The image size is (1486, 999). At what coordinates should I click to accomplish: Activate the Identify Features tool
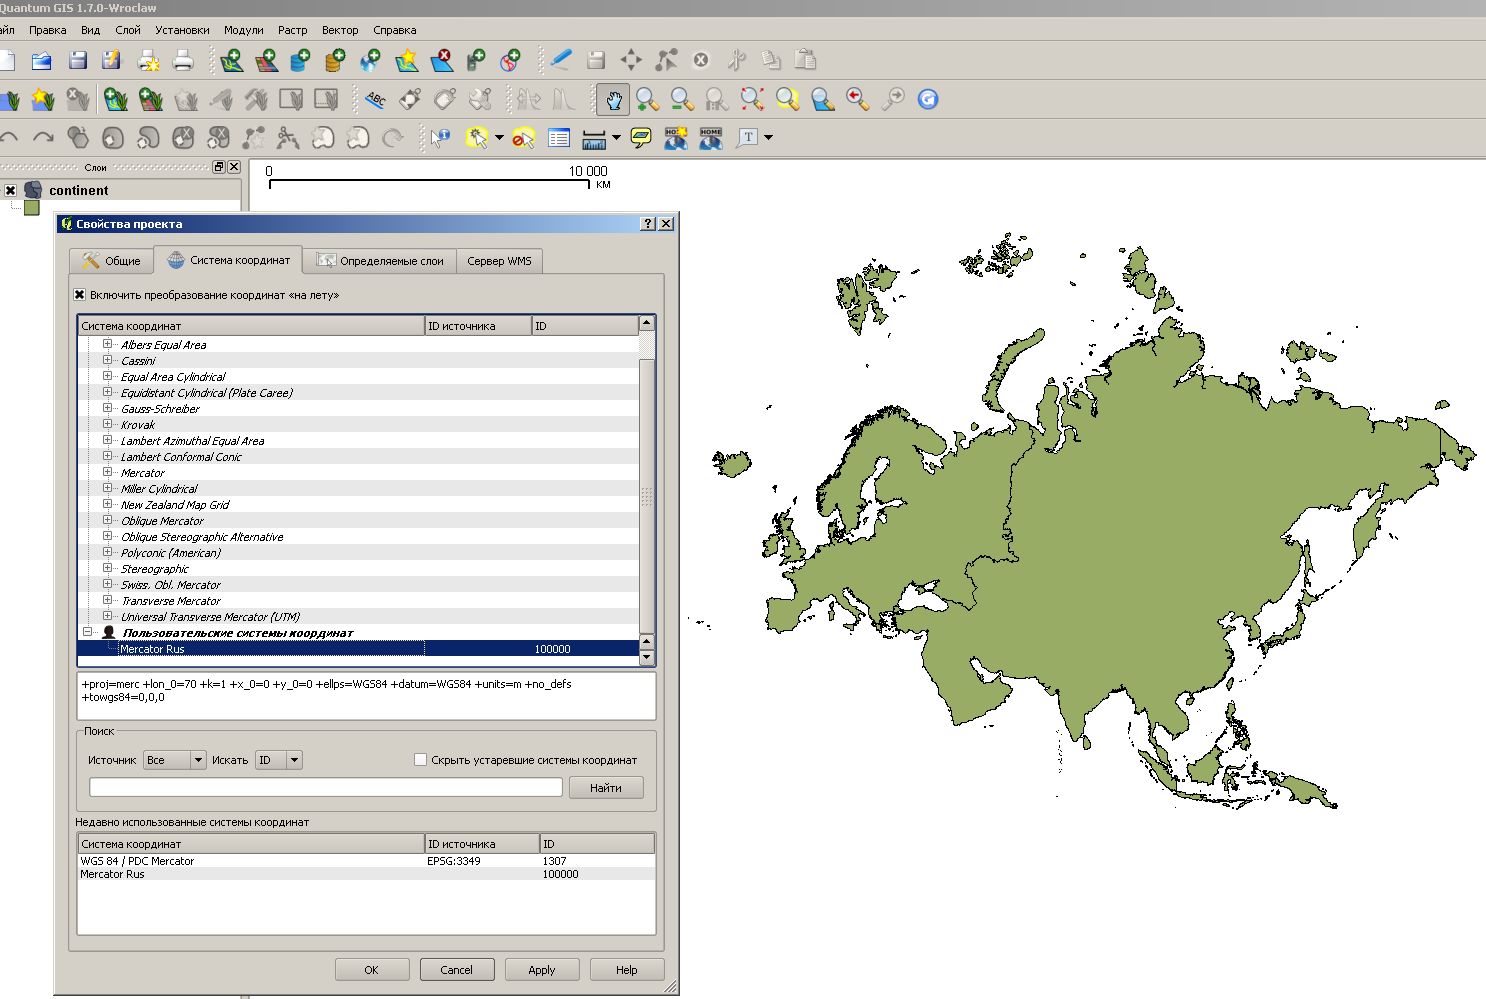click(440, 138)
